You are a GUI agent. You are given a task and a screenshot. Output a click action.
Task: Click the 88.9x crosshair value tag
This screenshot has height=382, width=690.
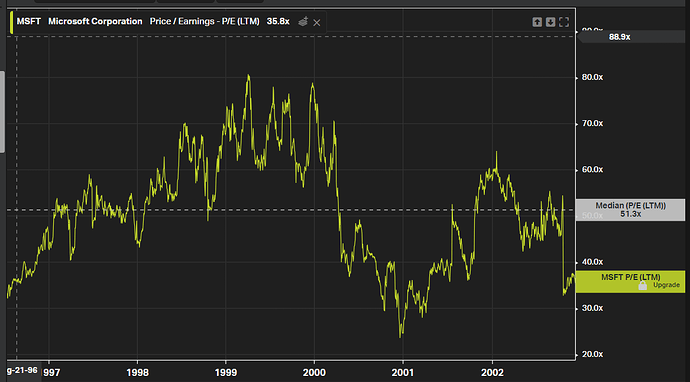[630, 37]
